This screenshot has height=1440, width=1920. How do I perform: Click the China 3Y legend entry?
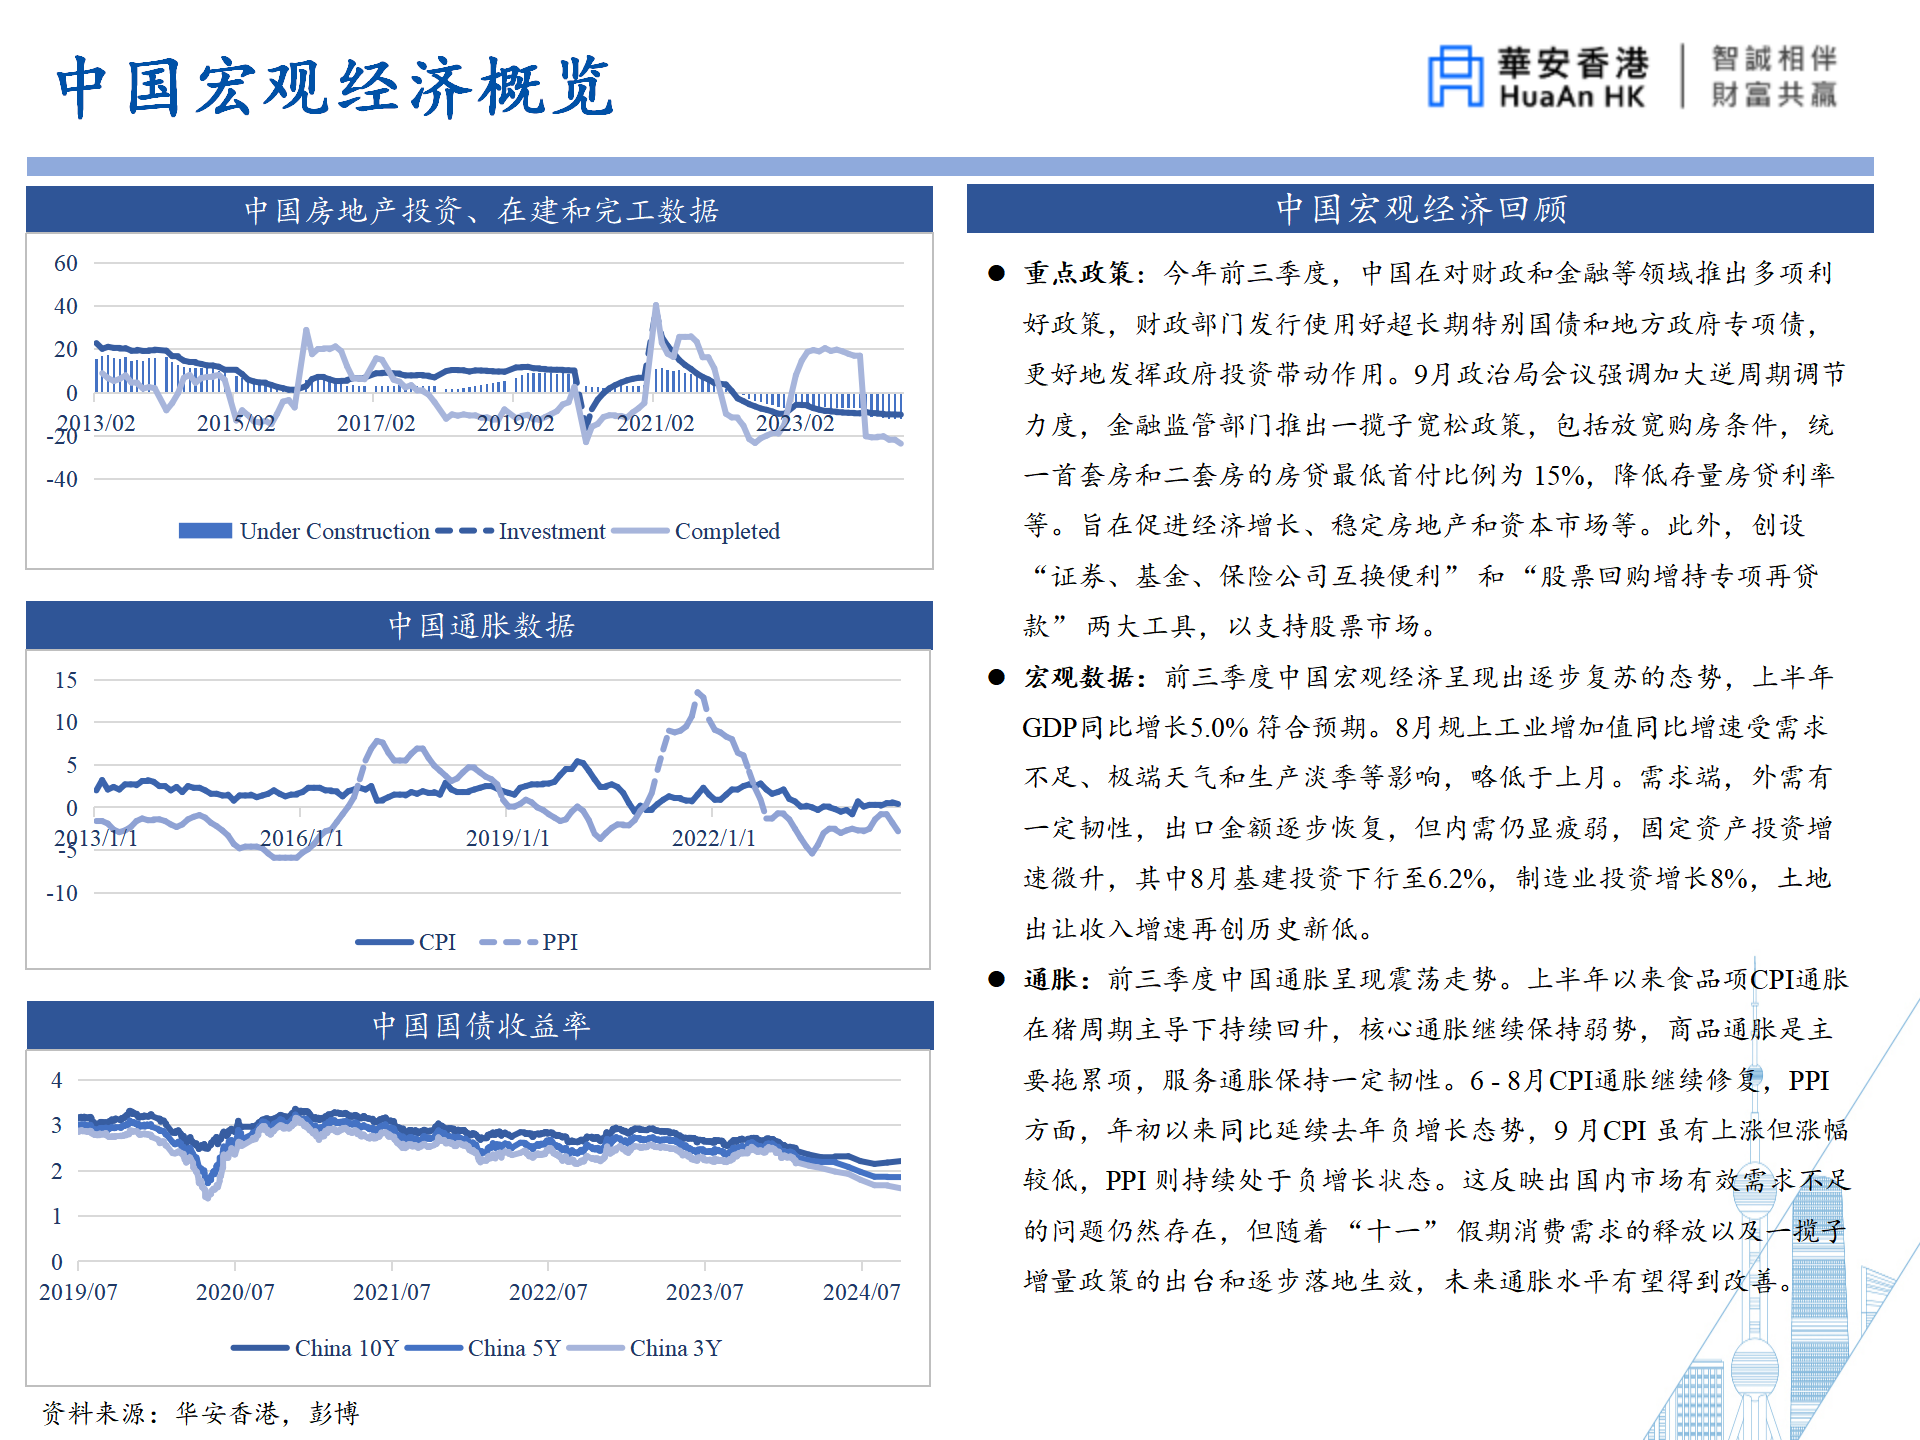point(644,1348)
